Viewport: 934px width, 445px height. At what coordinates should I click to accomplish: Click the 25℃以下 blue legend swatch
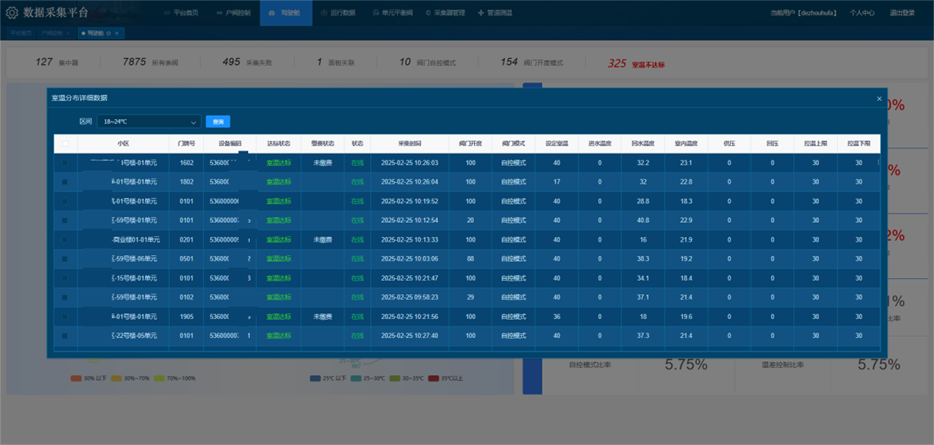click(315, 378)
